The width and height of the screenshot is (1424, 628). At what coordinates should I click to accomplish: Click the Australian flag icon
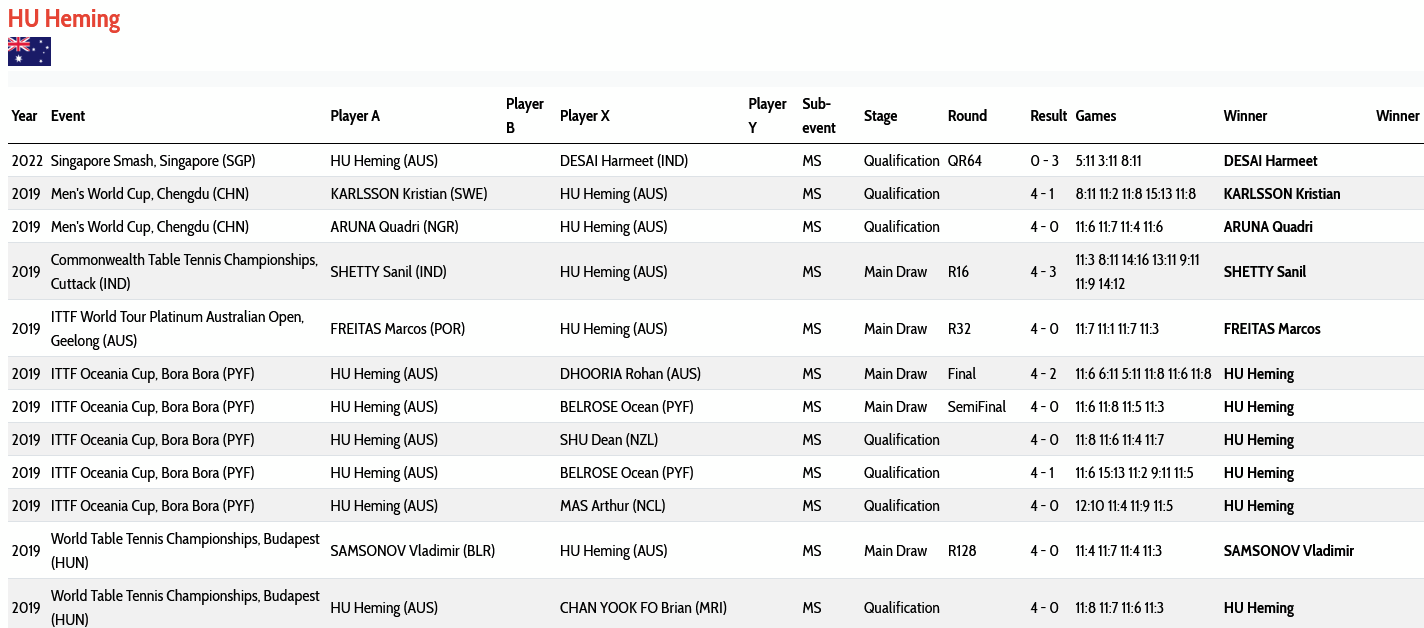point(29,51)
